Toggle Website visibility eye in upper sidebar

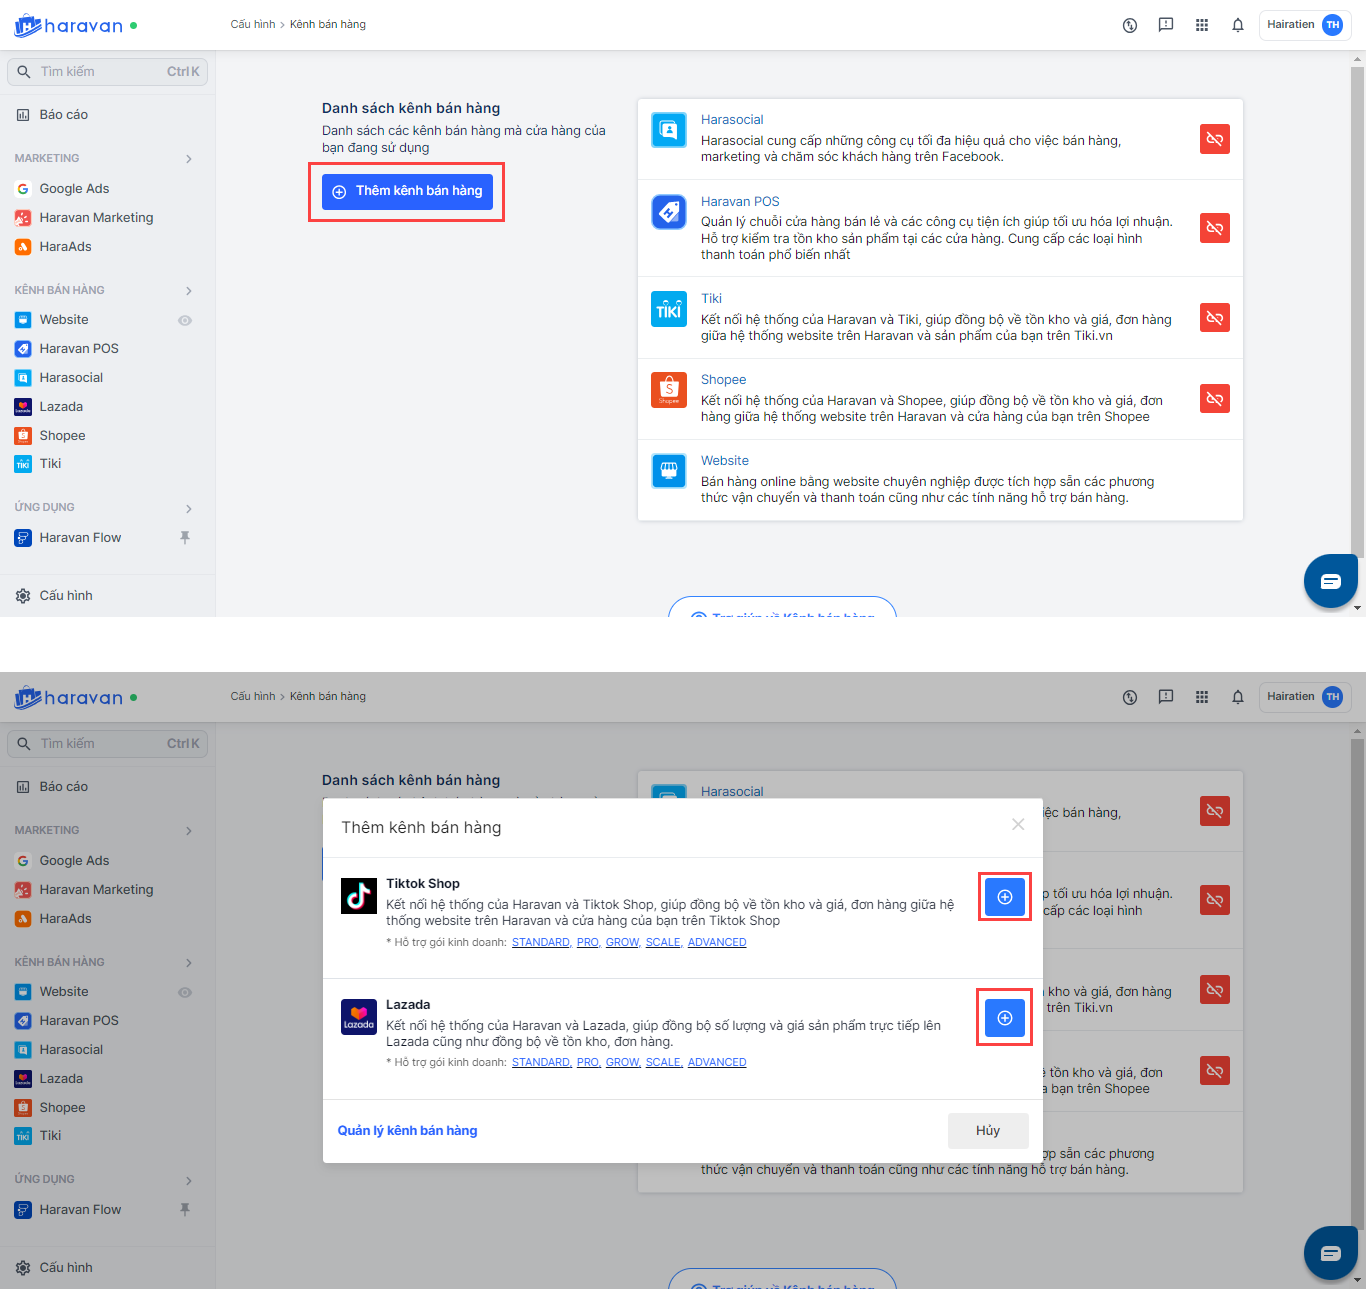[185, 321]
